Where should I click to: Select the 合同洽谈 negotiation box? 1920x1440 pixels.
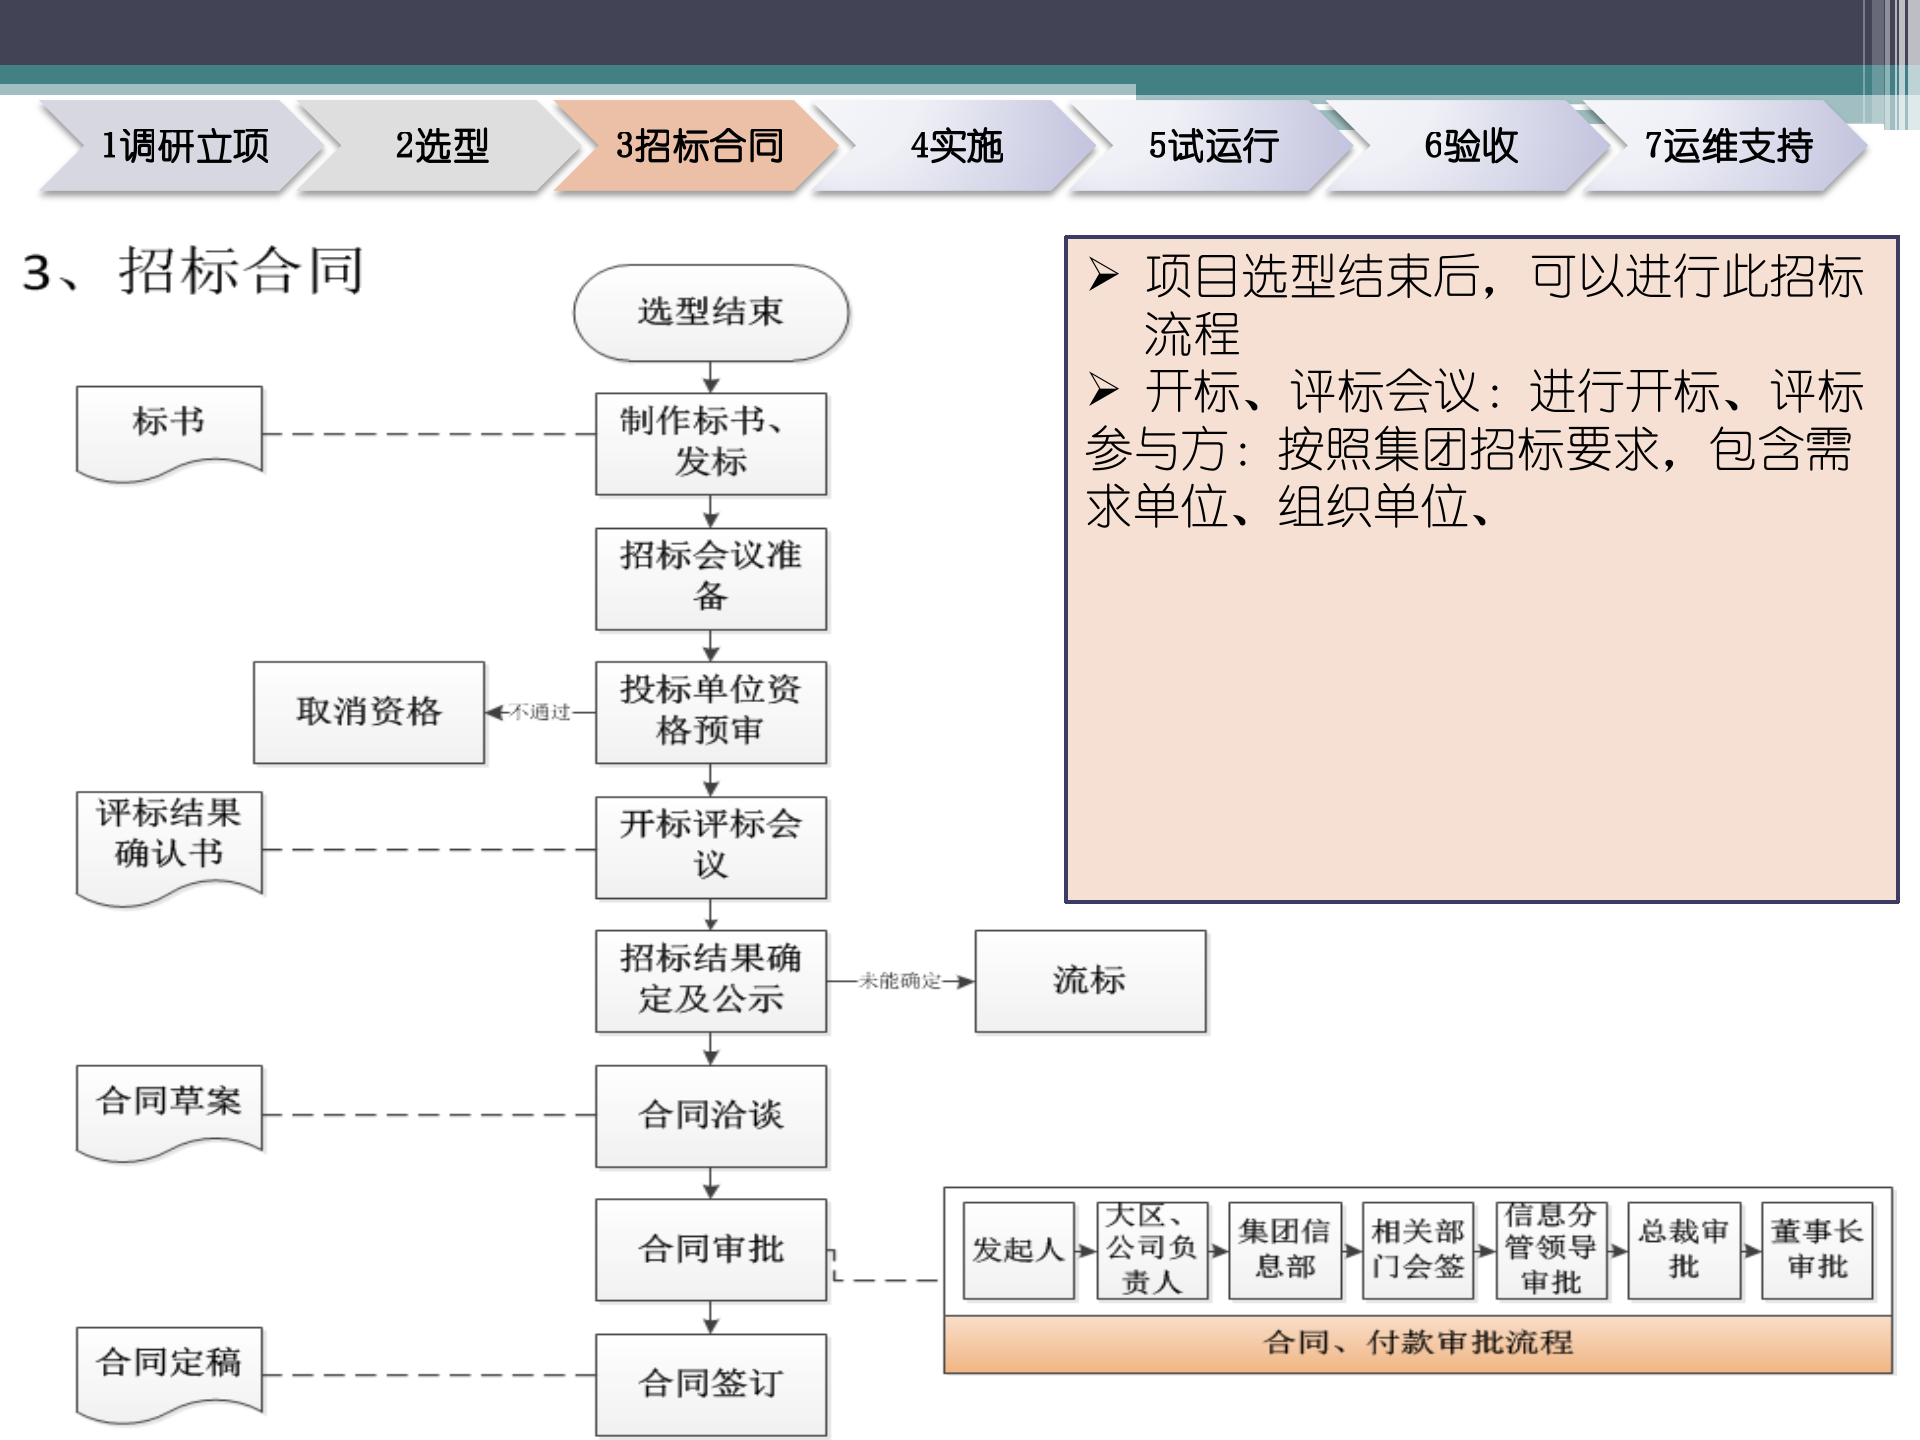(x=712, y=1117)
